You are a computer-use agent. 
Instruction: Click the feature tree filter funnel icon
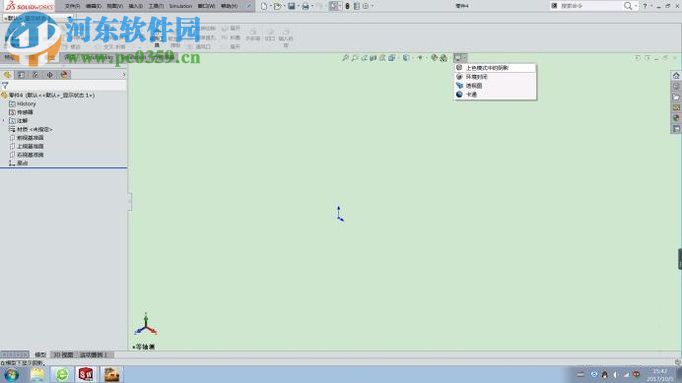point(5,86)
